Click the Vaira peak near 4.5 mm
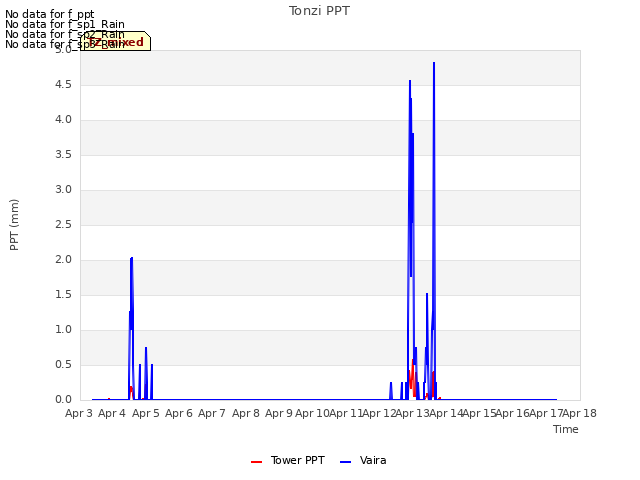640x480 pixels. pyautogui.click(x=410, y=81)
